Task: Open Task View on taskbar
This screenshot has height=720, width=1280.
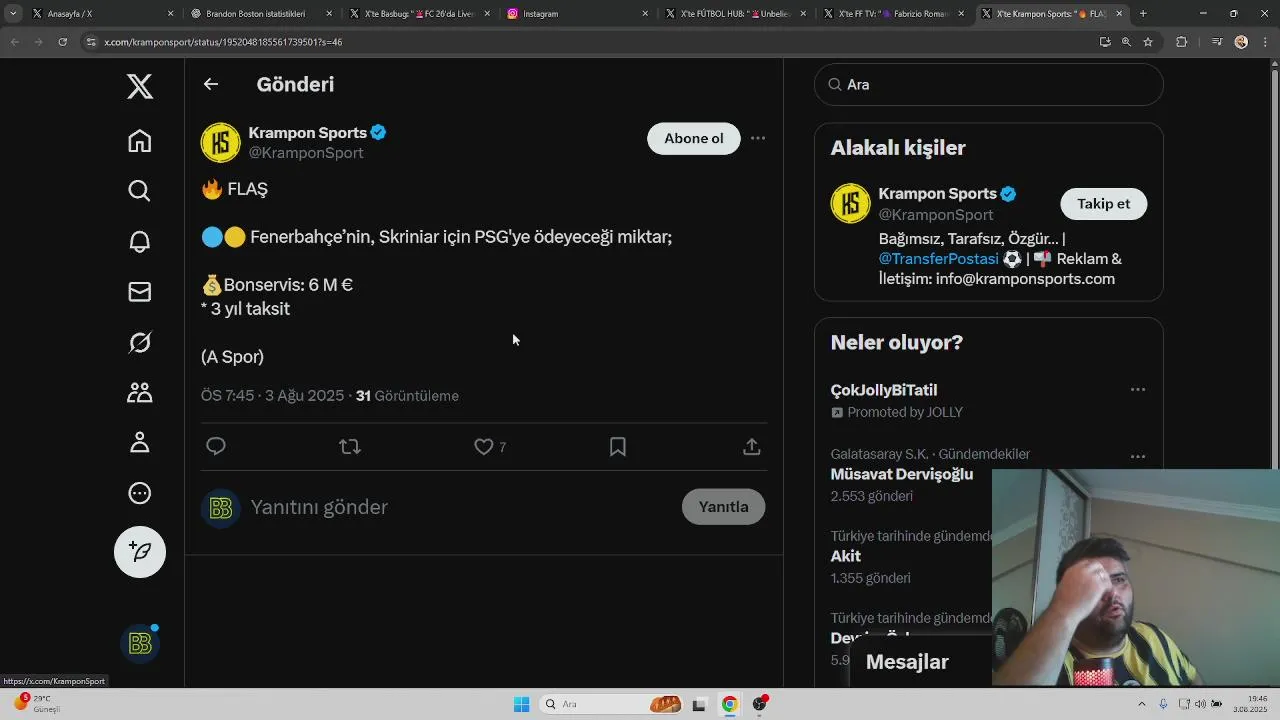Action: tap(700, 704)
